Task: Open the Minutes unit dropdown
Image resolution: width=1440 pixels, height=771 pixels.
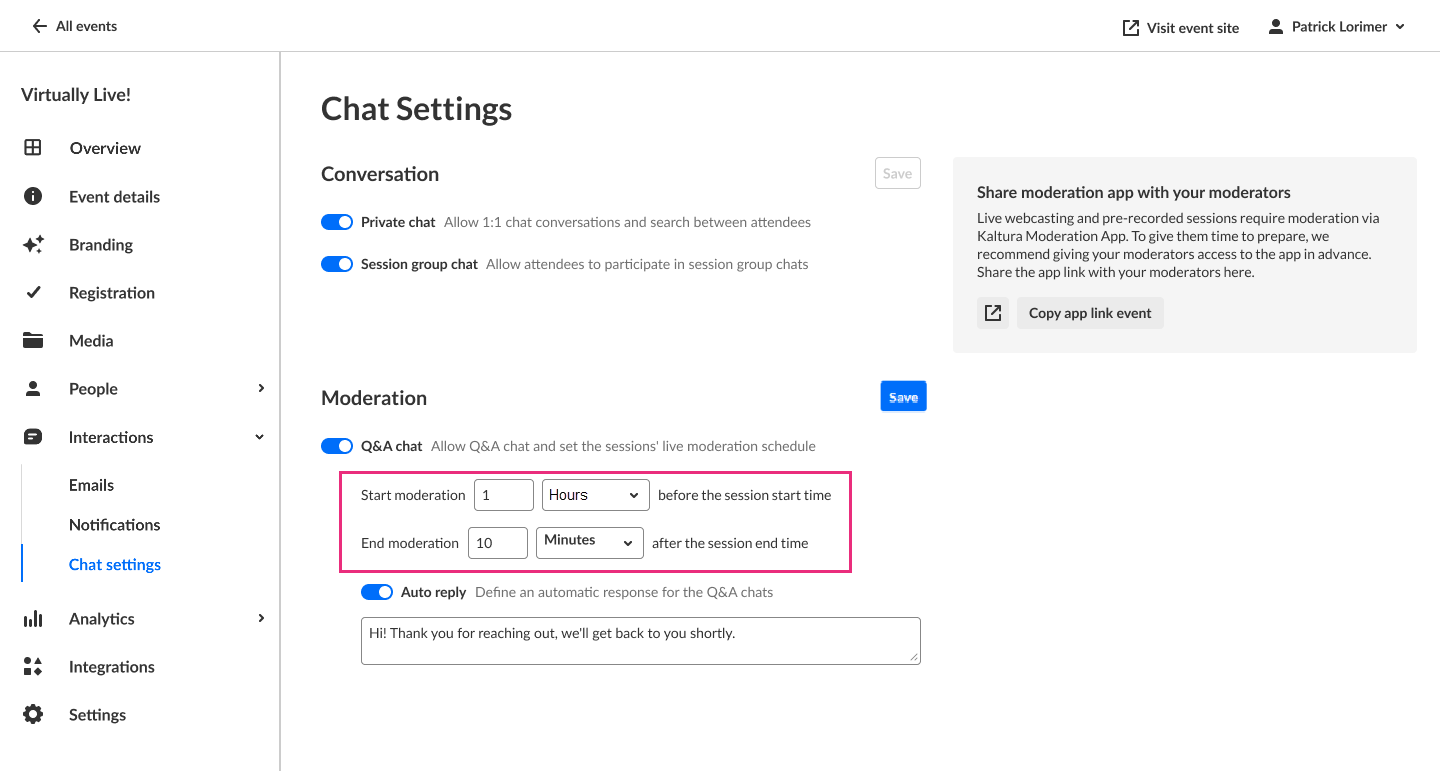Action: coord(590,541)
